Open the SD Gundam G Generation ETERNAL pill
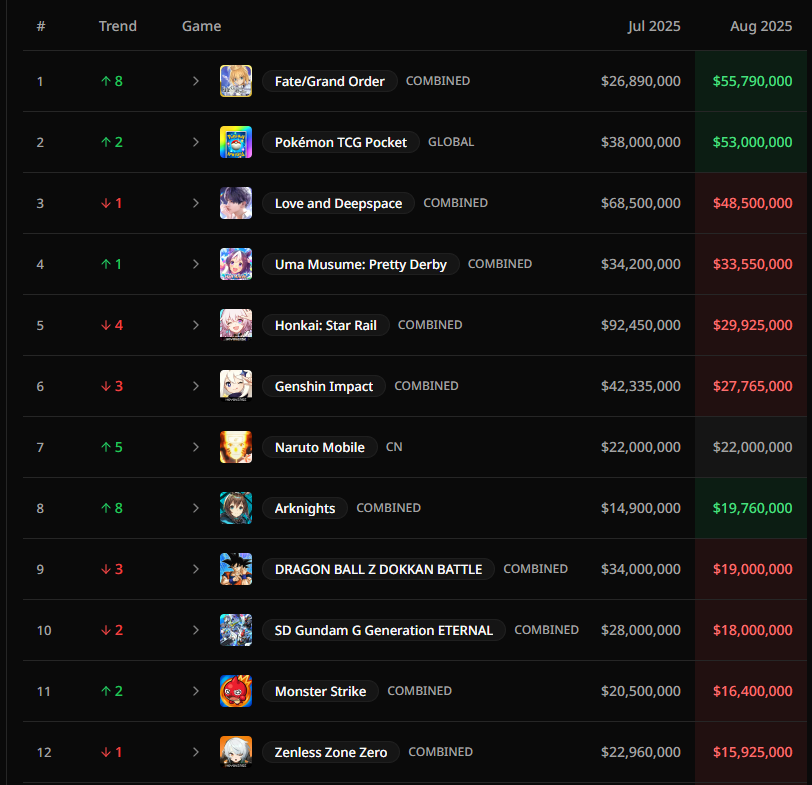This screenshot has width=812, height=785. point(384,630)
